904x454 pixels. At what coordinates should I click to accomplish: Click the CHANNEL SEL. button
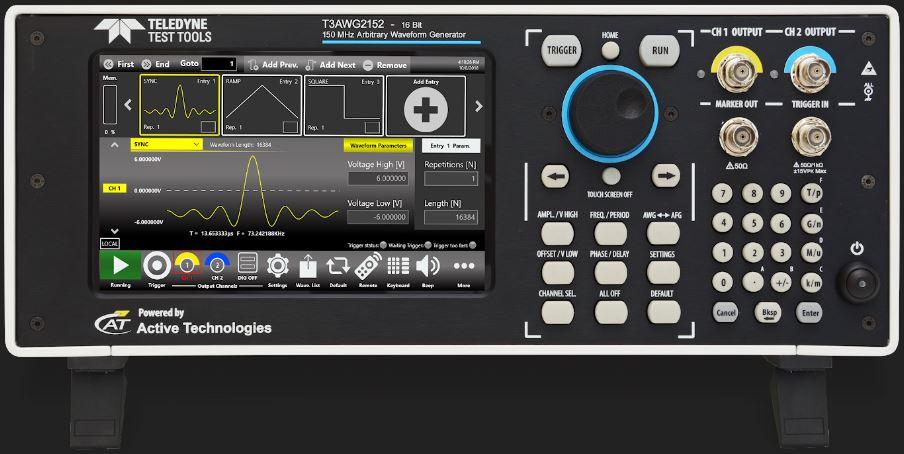pos(558,312)
